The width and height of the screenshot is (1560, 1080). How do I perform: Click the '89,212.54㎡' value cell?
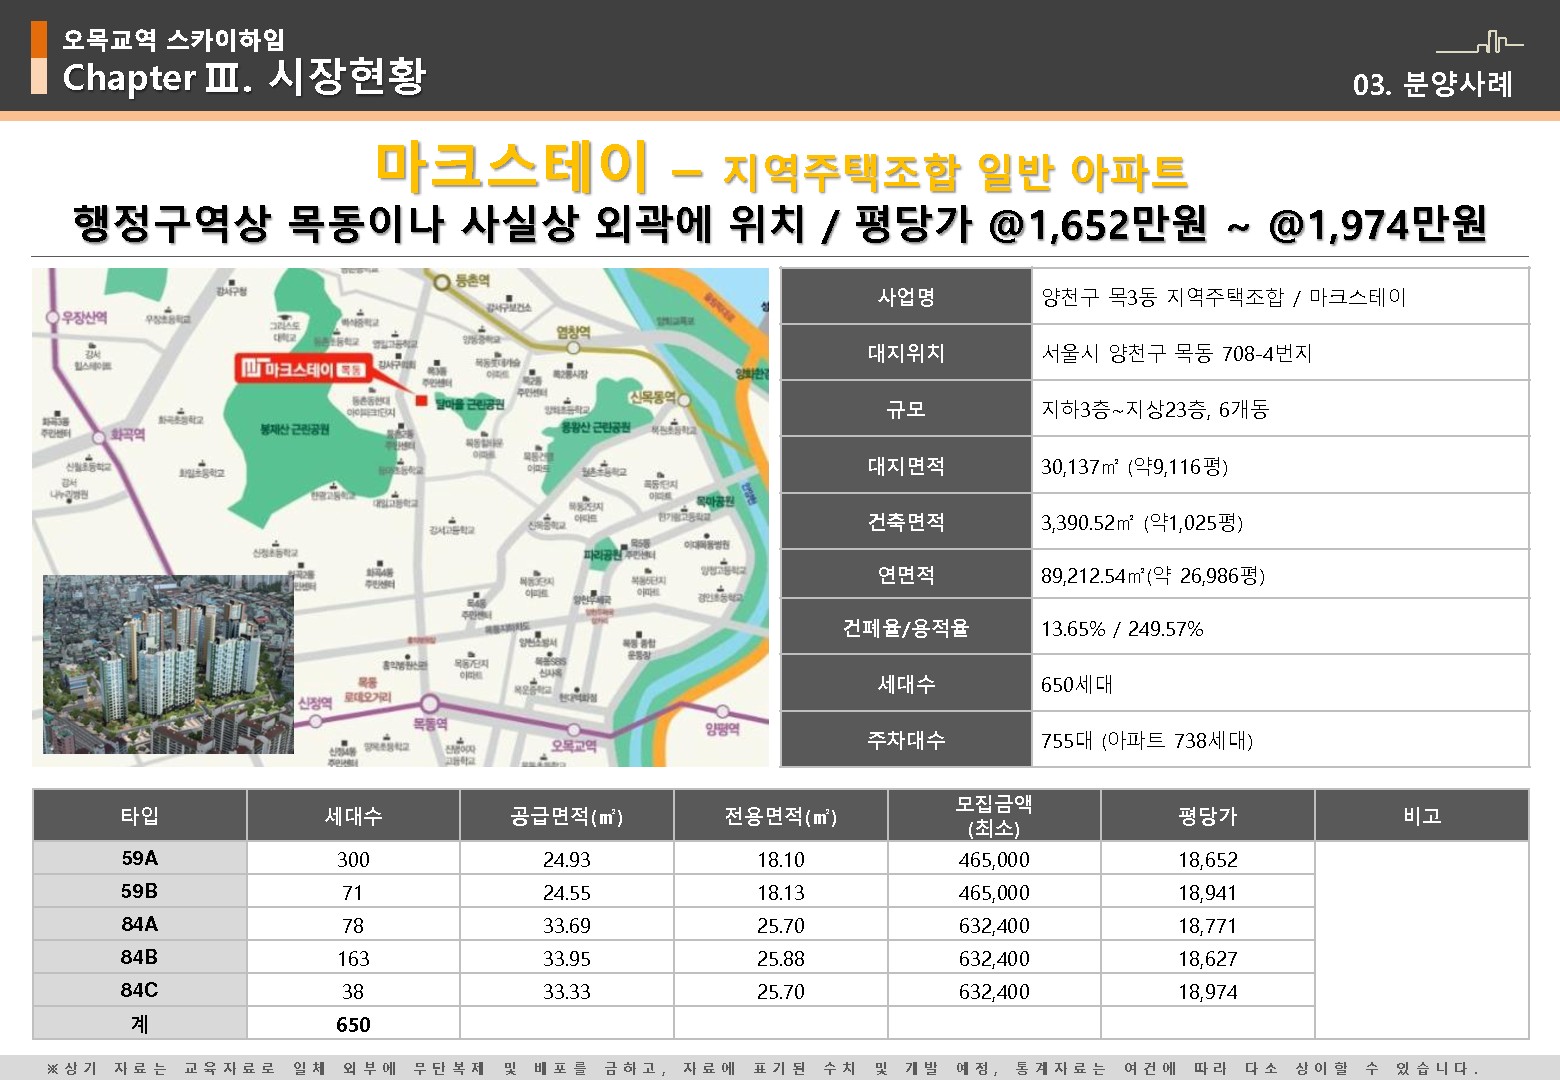[x=1280, y=575]
